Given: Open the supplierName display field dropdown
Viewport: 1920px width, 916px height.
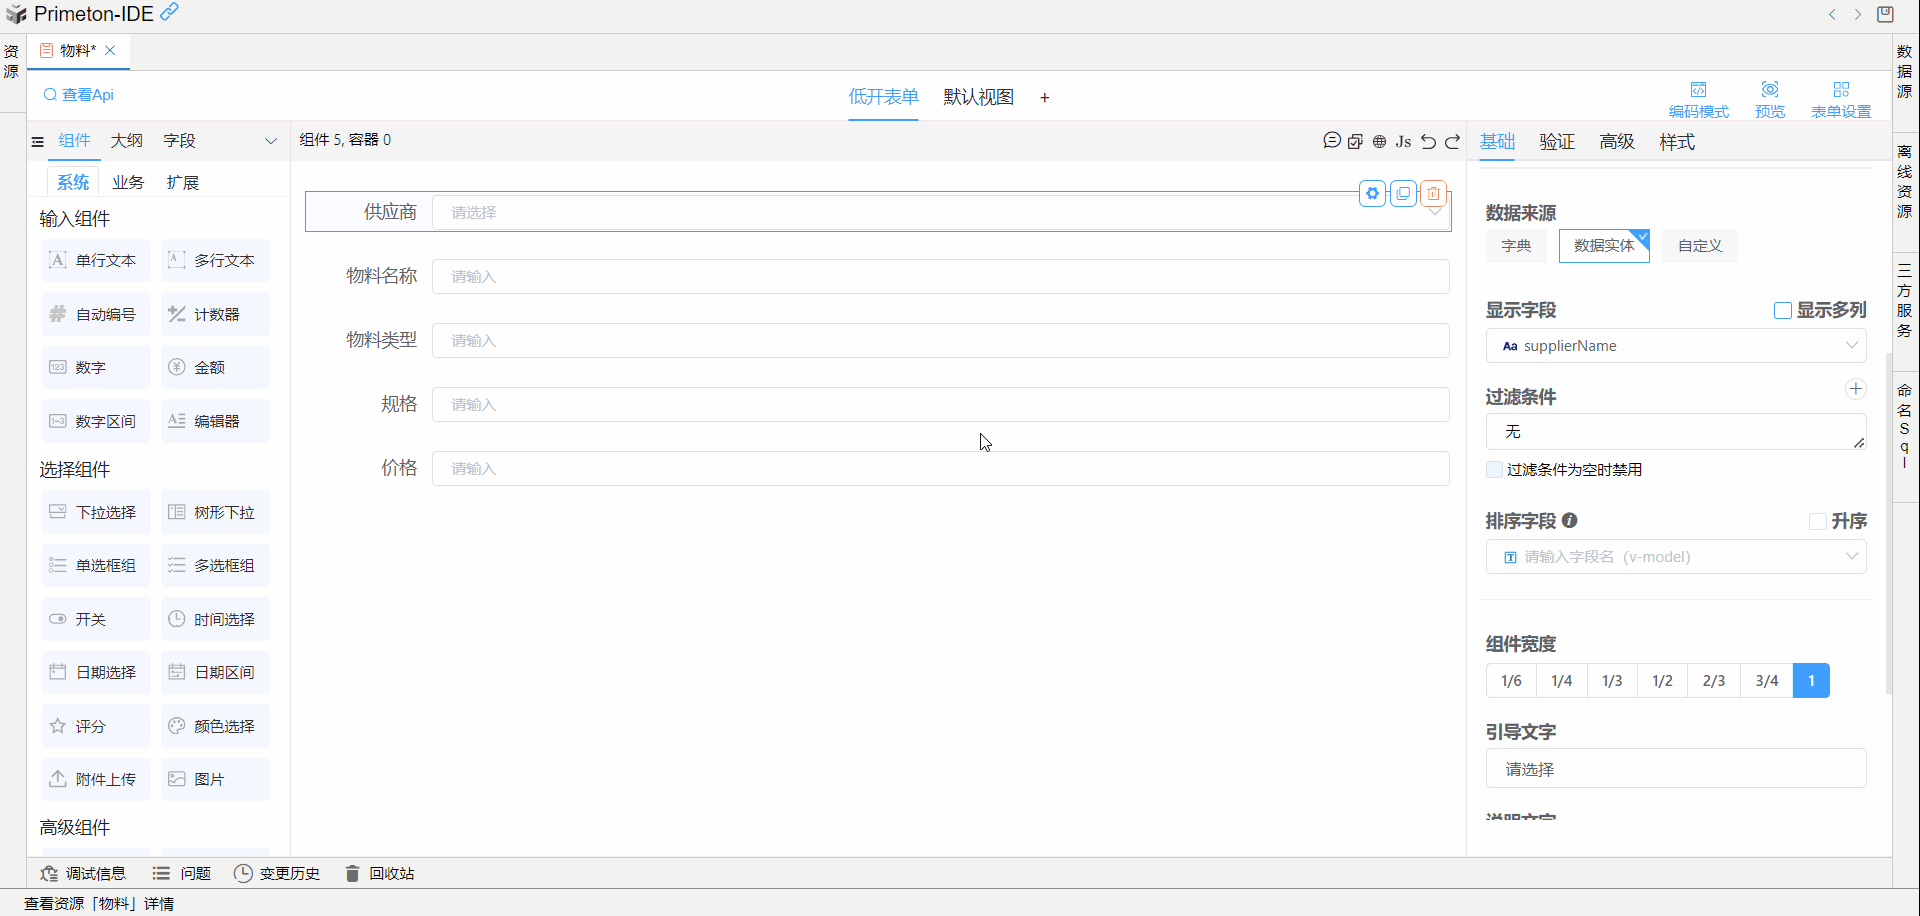Looking at the screenshot, I should coord(1675,346).
